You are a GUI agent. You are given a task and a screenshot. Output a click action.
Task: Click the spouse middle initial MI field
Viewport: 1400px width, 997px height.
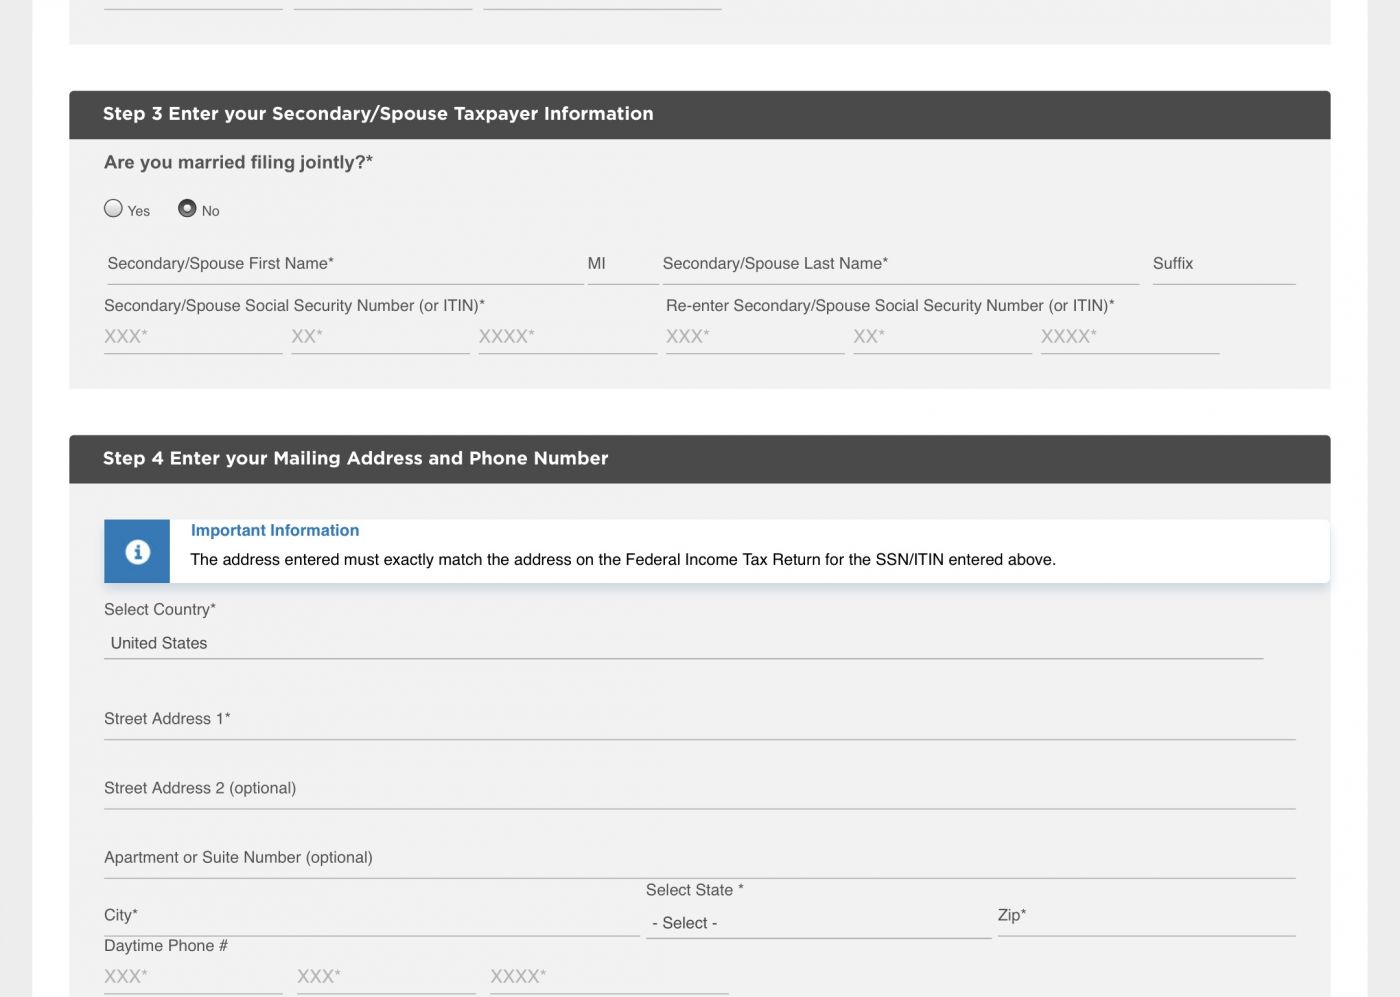pos(622,264)
